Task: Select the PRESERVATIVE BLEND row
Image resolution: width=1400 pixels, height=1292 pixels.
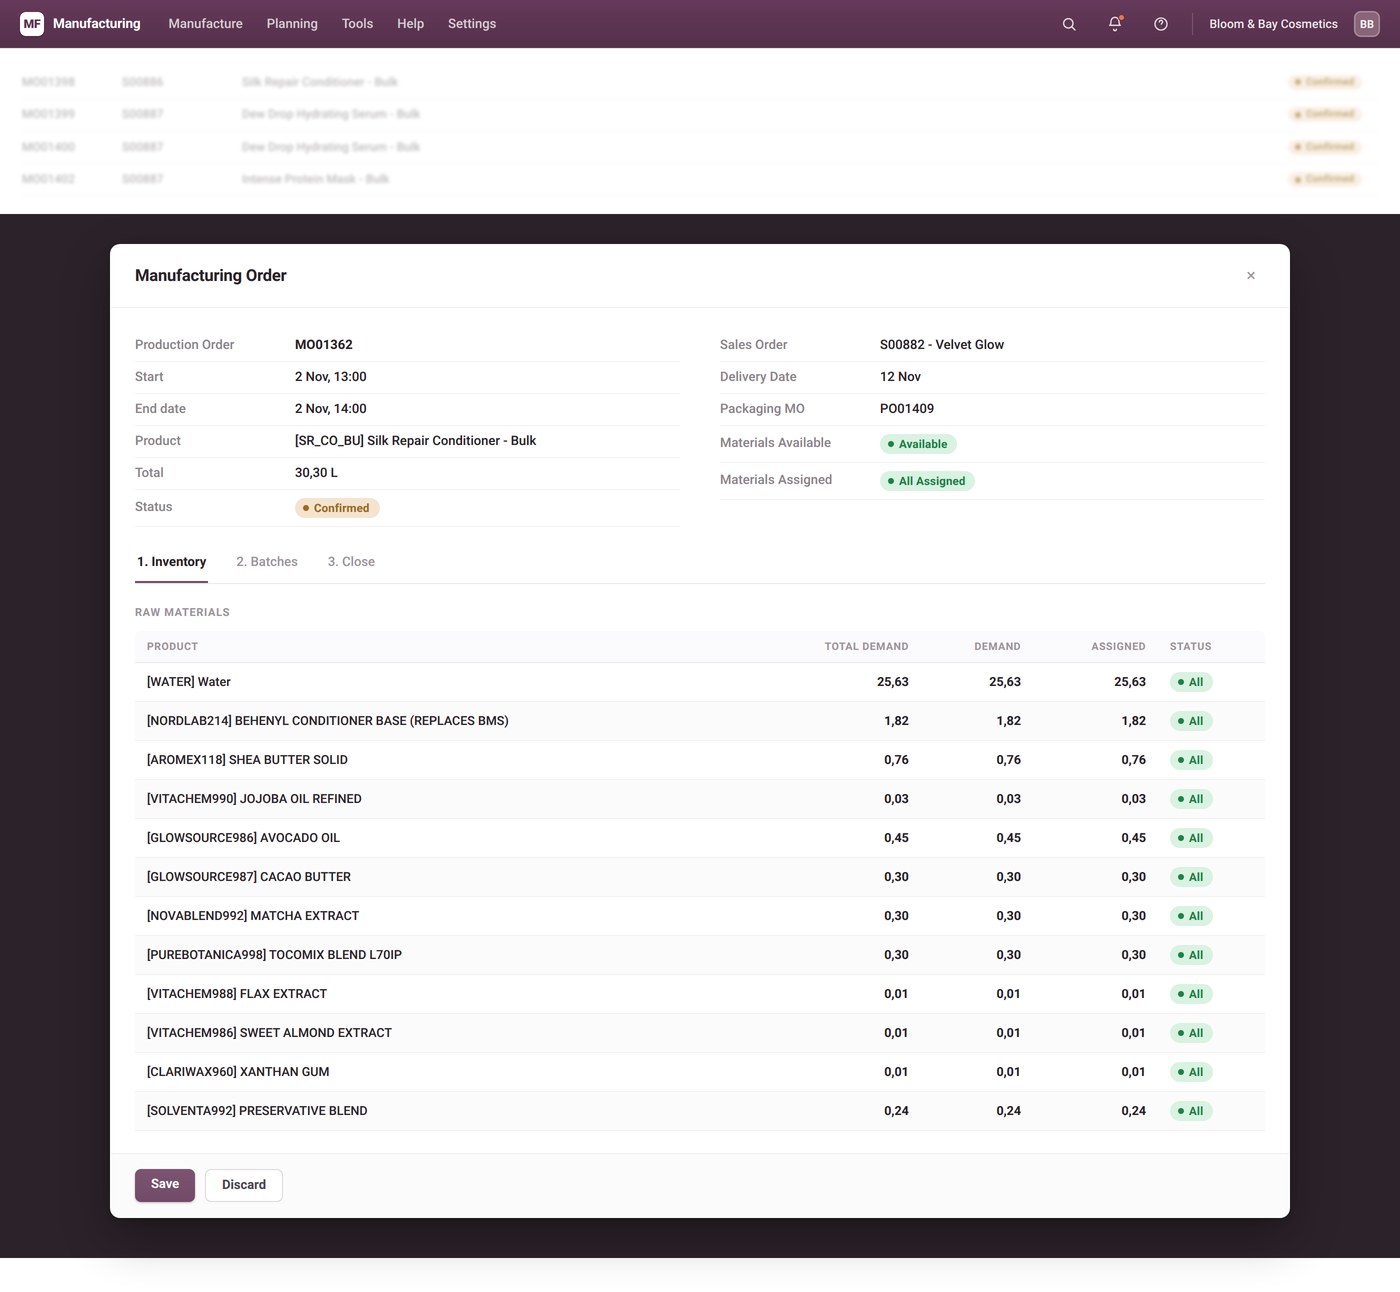Action: coord(700,1111)
